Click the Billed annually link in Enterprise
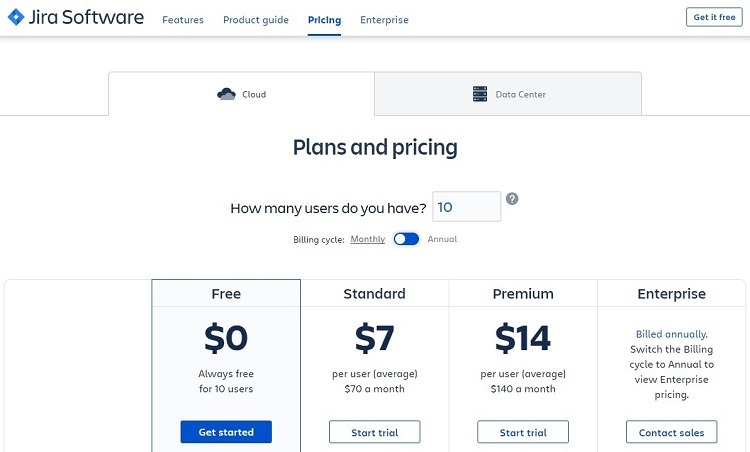This screenshot has height=452, width=750. click(672, 334)
